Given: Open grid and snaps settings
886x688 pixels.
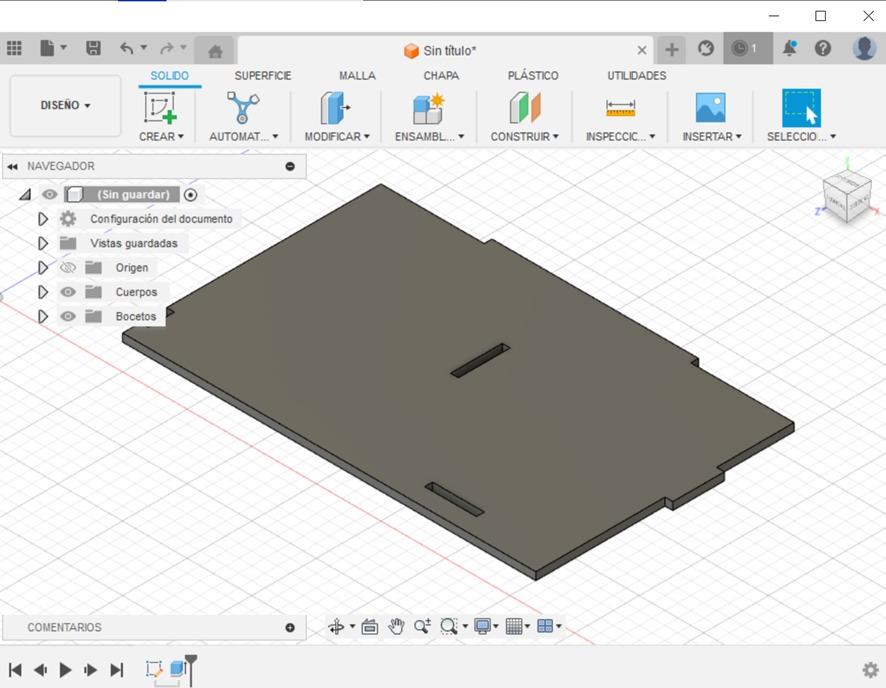Looking at the screenshot, I should (x=514, y=626).
